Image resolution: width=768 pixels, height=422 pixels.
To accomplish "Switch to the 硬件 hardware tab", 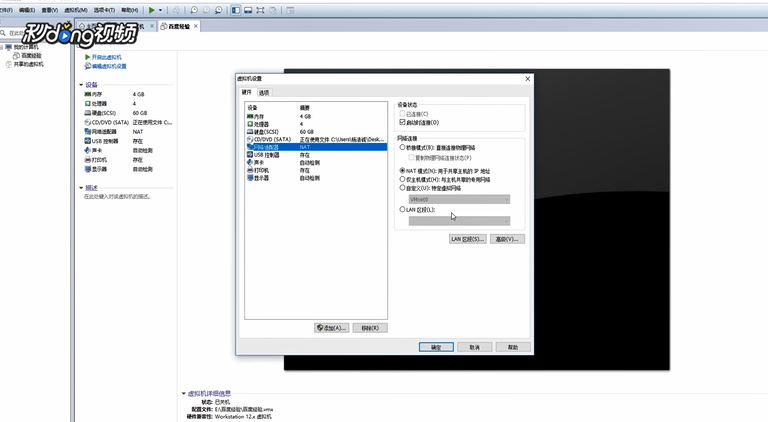I will click(246, 92).
